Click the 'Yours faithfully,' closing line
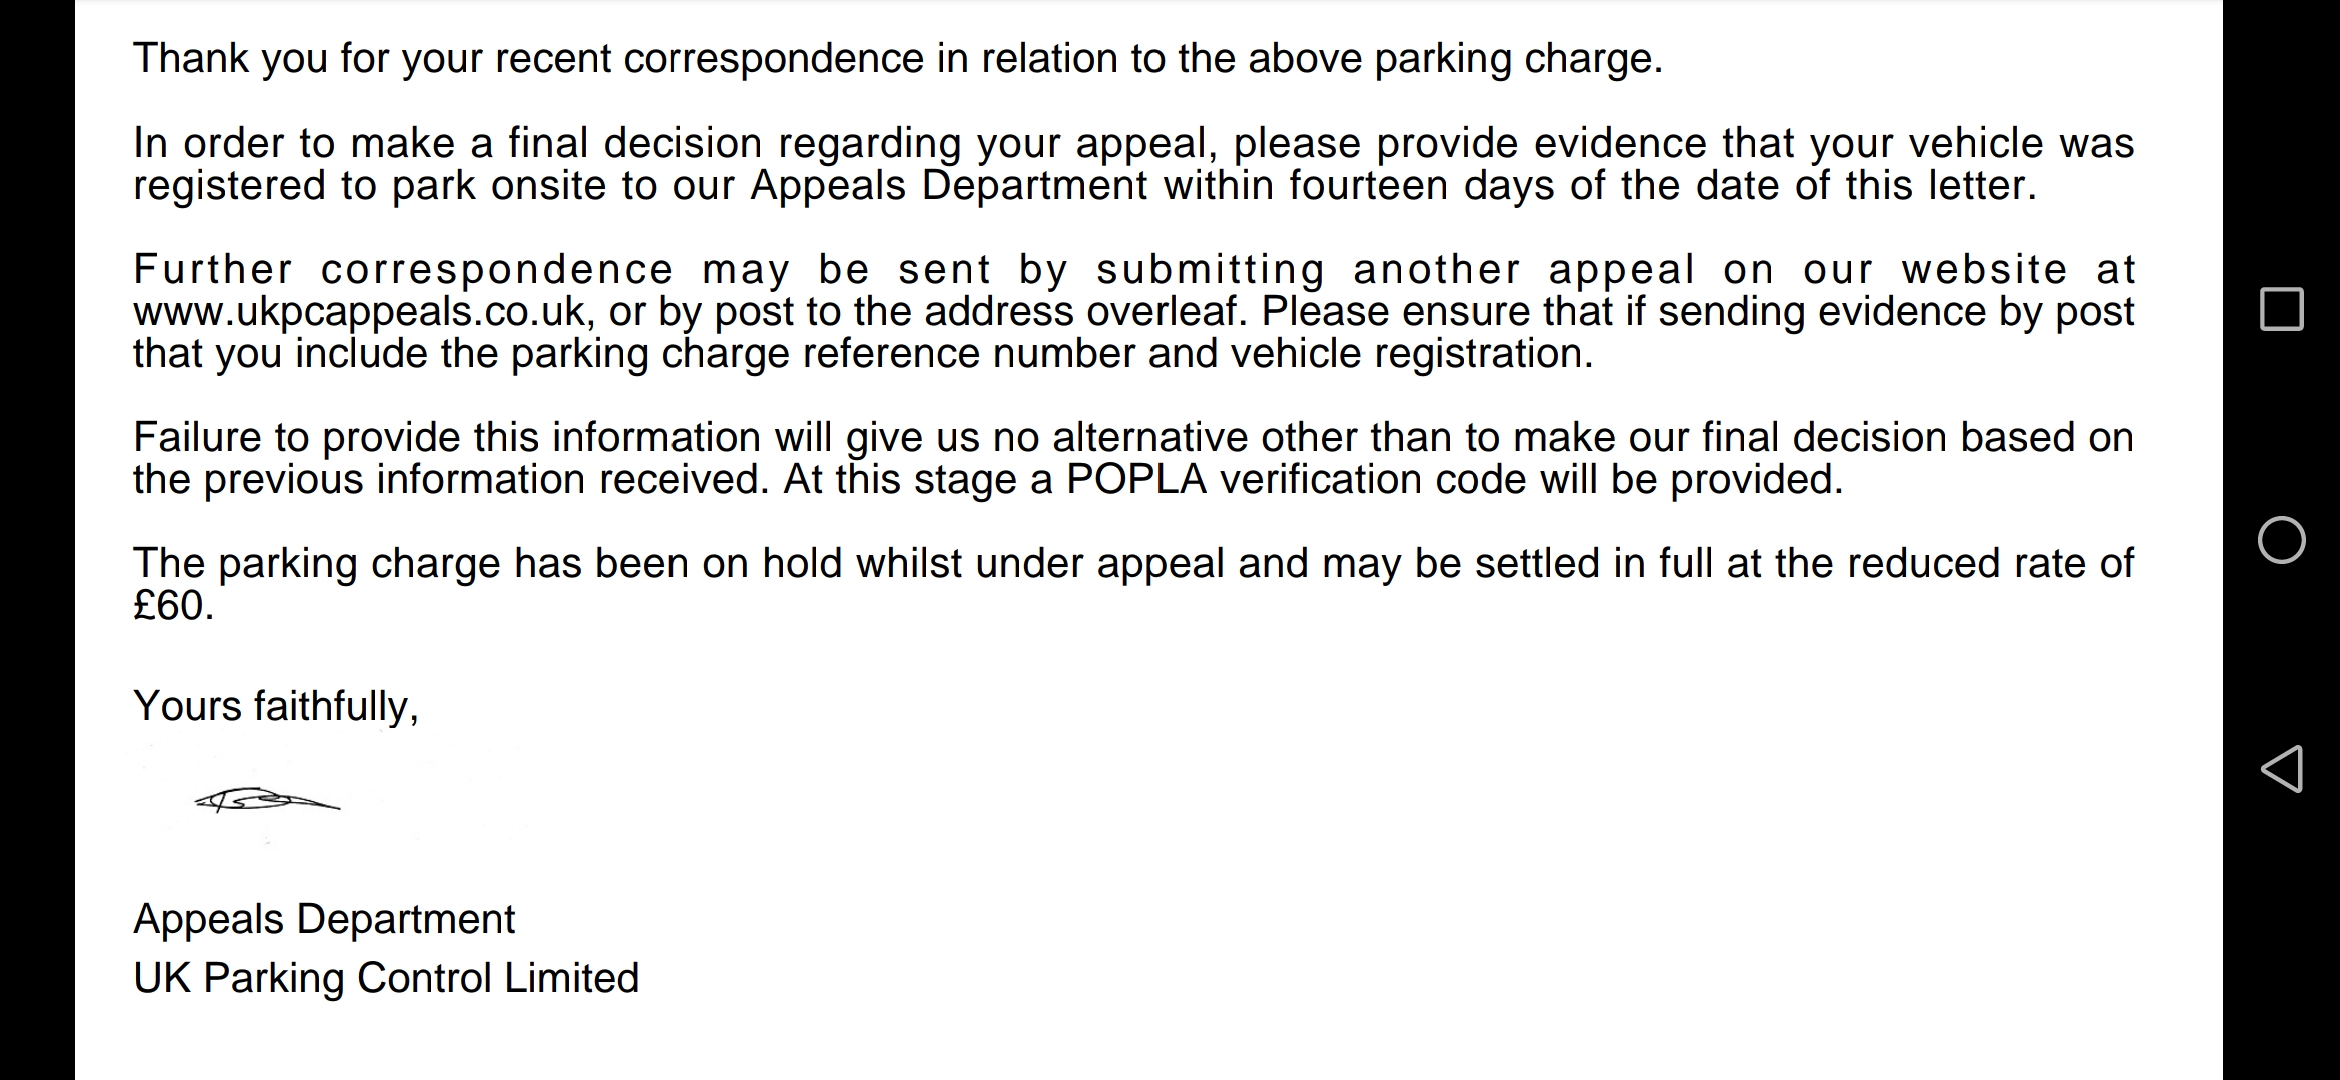The height and width of the screenshot is (1080, 2340). (276, 706)
